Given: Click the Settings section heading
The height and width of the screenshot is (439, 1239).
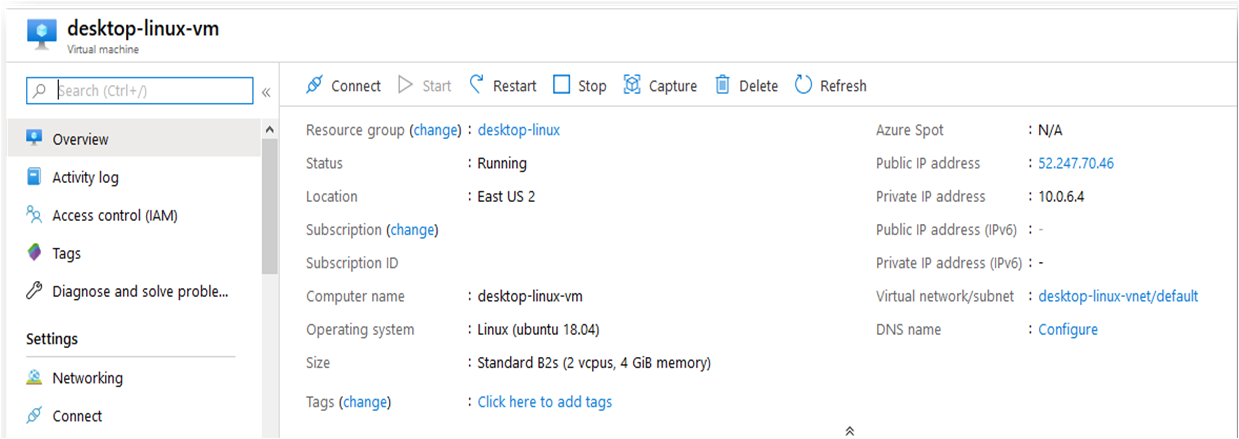Looking at the screenshot, I should pyautogui.click(x=52, y=339).
